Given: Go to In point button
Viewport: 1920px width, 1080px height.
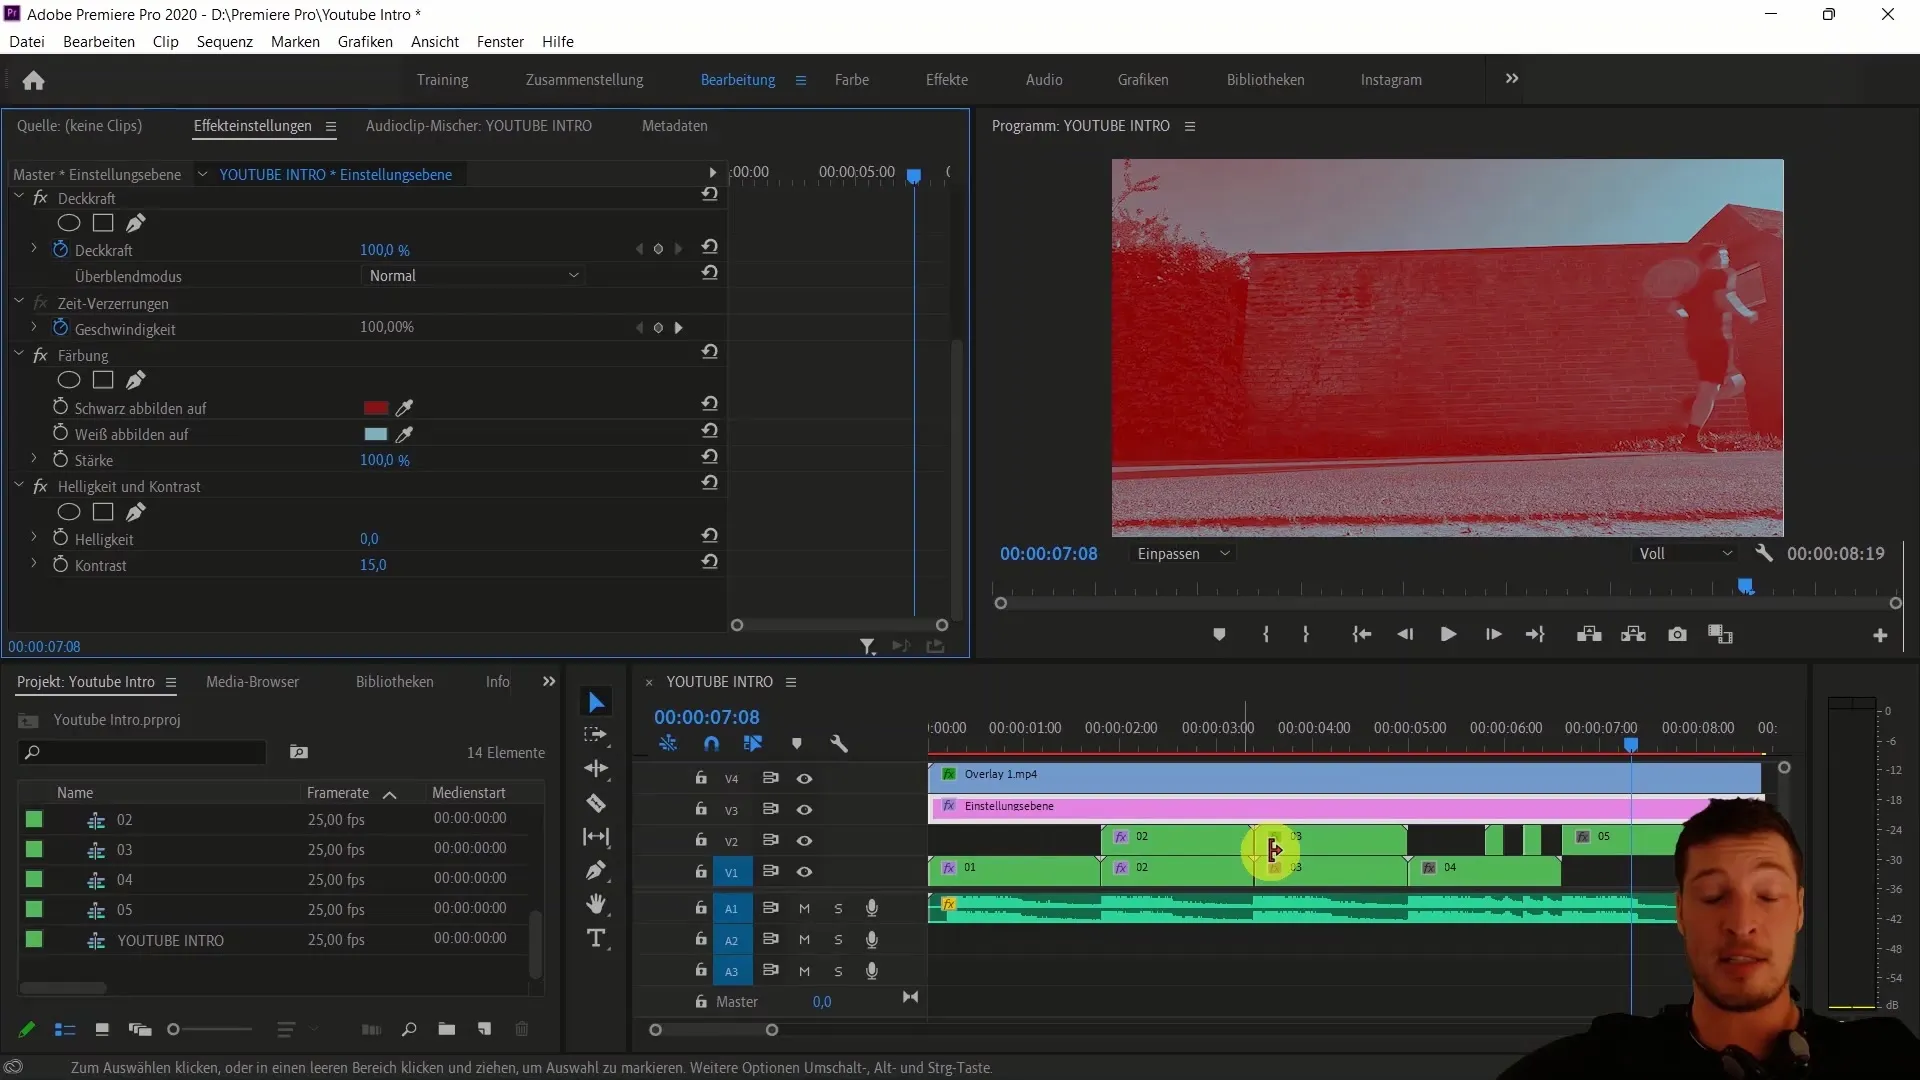Looking at the screenshot, I should point(1361,634).
